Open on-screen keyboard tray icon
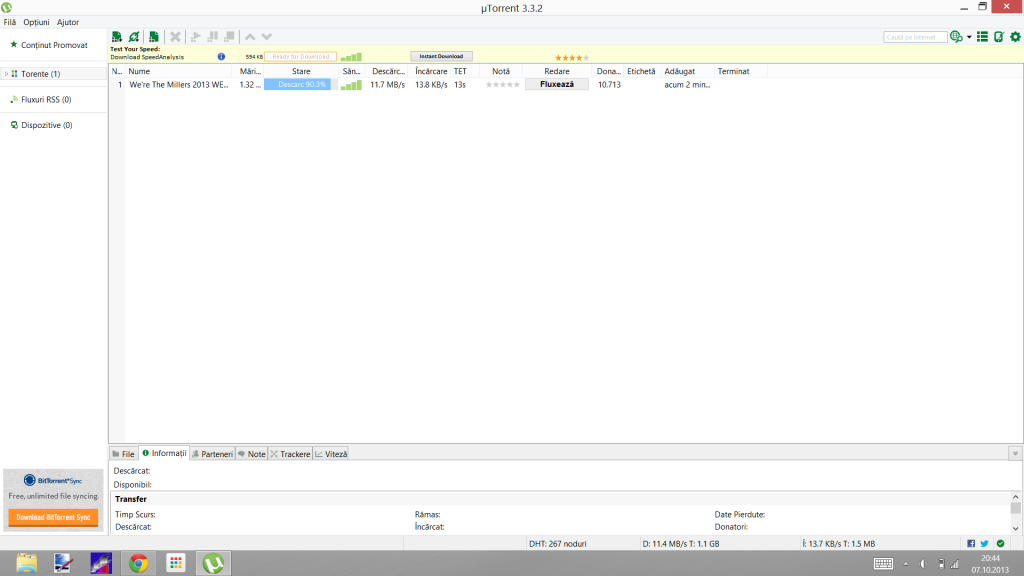Screen dimensions: 1024x576 point(883,564)
